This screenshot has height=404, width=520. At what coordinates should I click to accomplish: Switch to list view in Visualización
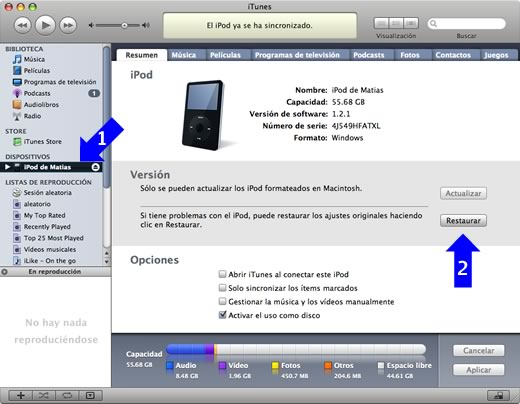[382, 23]
